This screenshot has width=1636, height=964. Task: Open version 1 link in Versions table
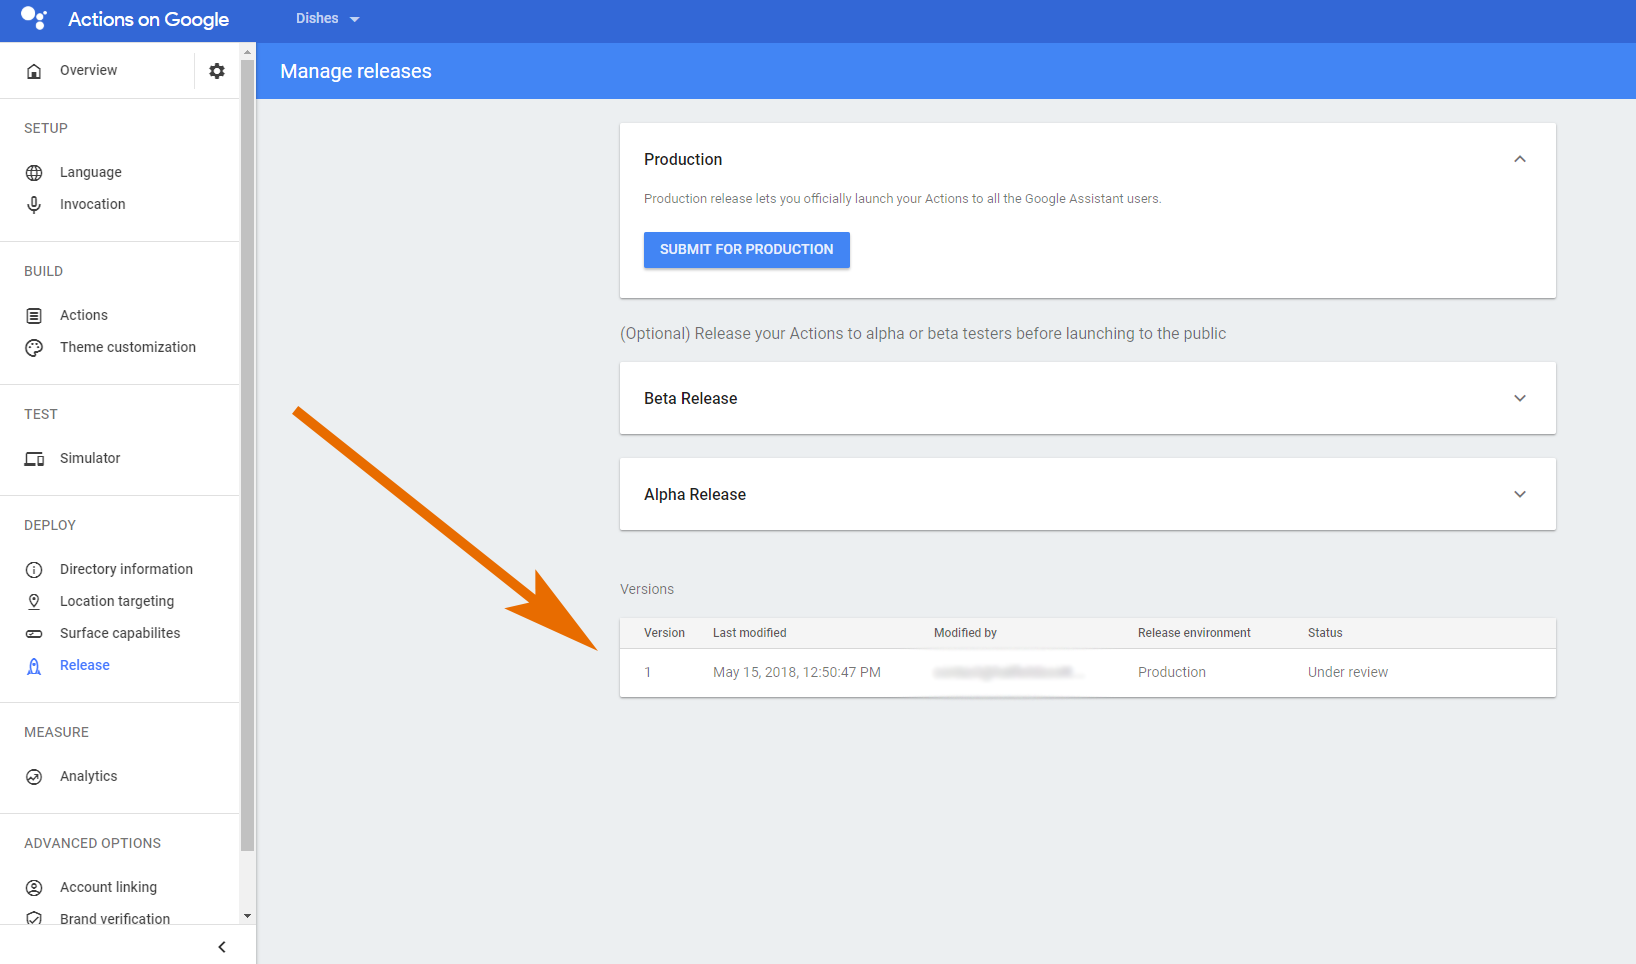pos(648,672)
